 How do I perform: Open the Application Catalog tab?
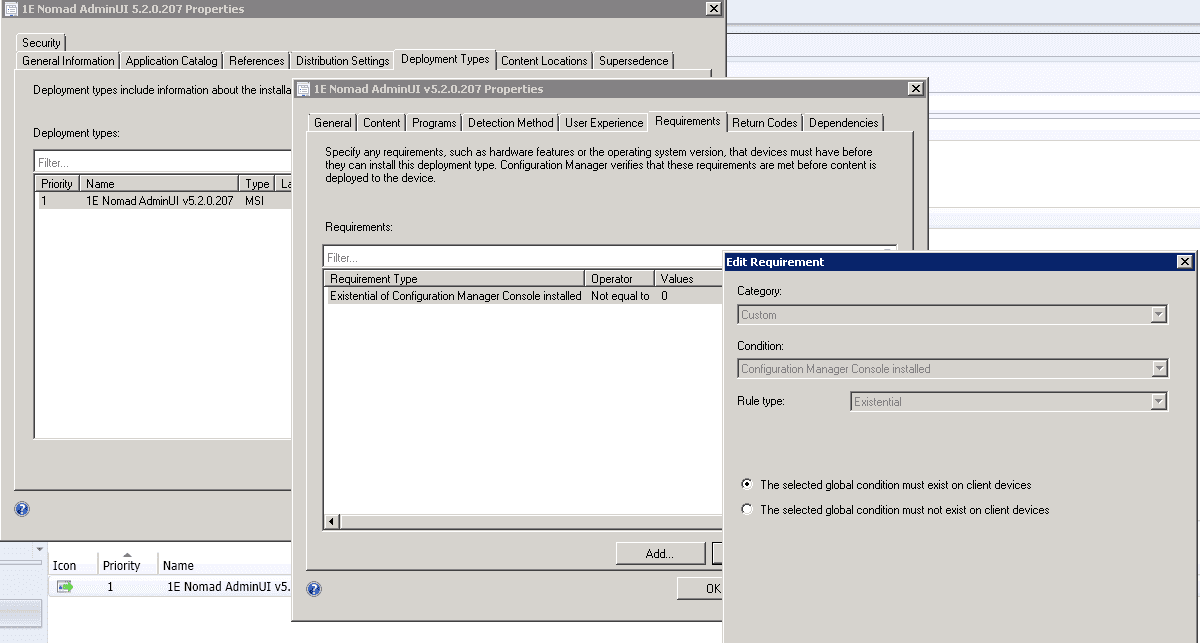coord(171,61)
